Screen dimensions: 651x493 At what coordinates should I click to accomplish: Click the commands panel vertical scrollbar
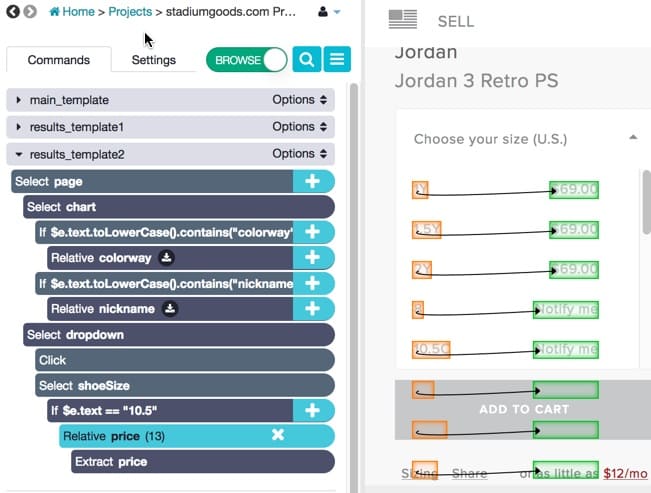point(354,287)
